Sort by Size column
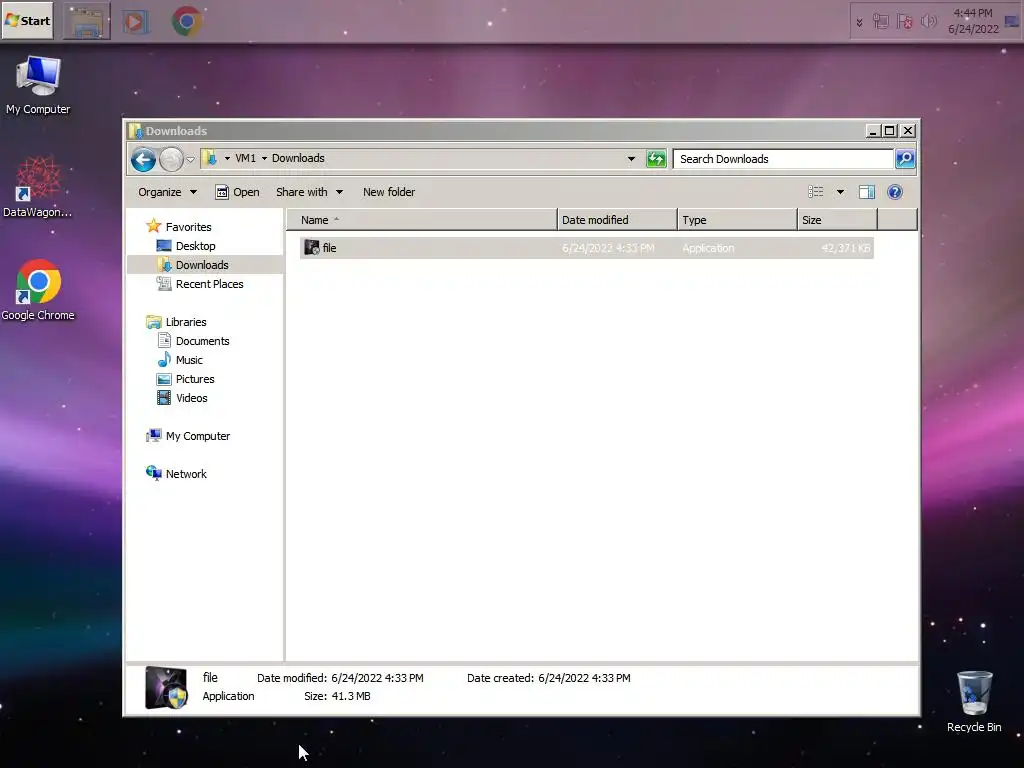Screen dimensions: 1024x768 click(838, 220)
